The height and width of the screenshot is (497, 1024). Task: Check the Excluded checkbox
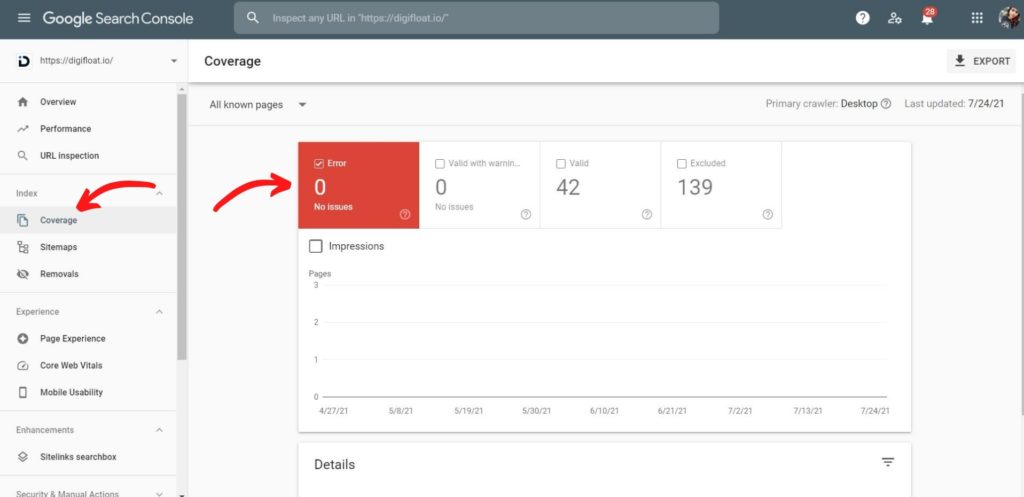(x=681, y=163)
